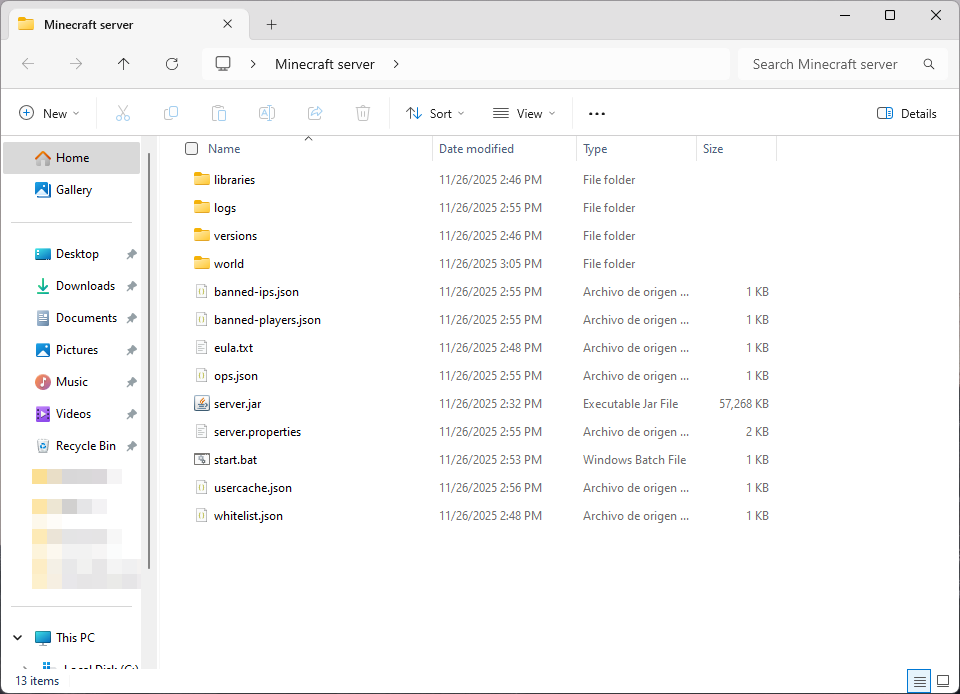Select the Rename icon in the toolbar
960x694 pixels.
click(266, 113)
